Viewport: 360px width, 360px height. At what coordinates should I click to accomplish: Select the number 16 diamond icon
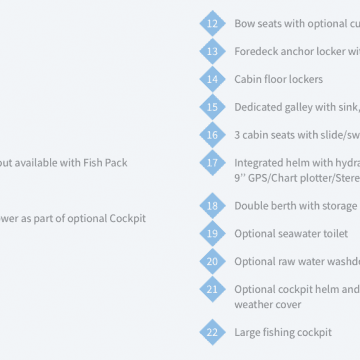pos(212,135)
